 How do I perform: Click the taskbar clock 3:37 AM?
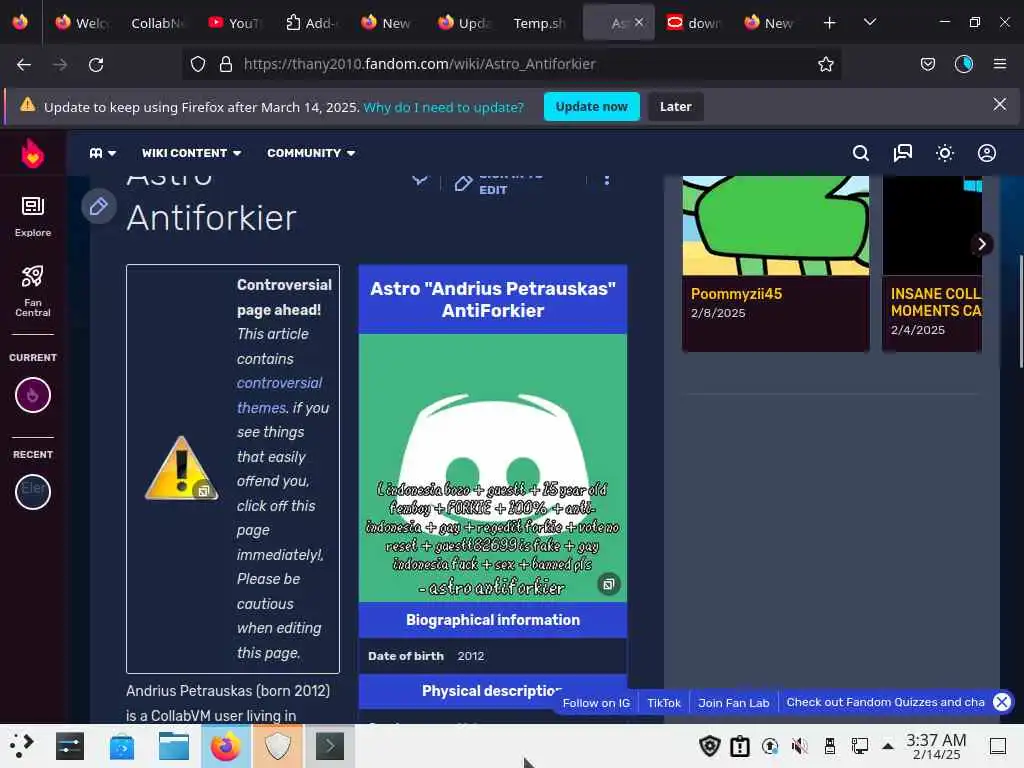click(936, 746)
